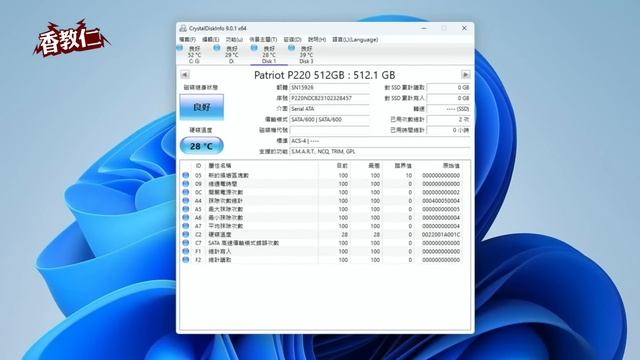Click status circle of attribute F2 row

click(x=186, y=260)
